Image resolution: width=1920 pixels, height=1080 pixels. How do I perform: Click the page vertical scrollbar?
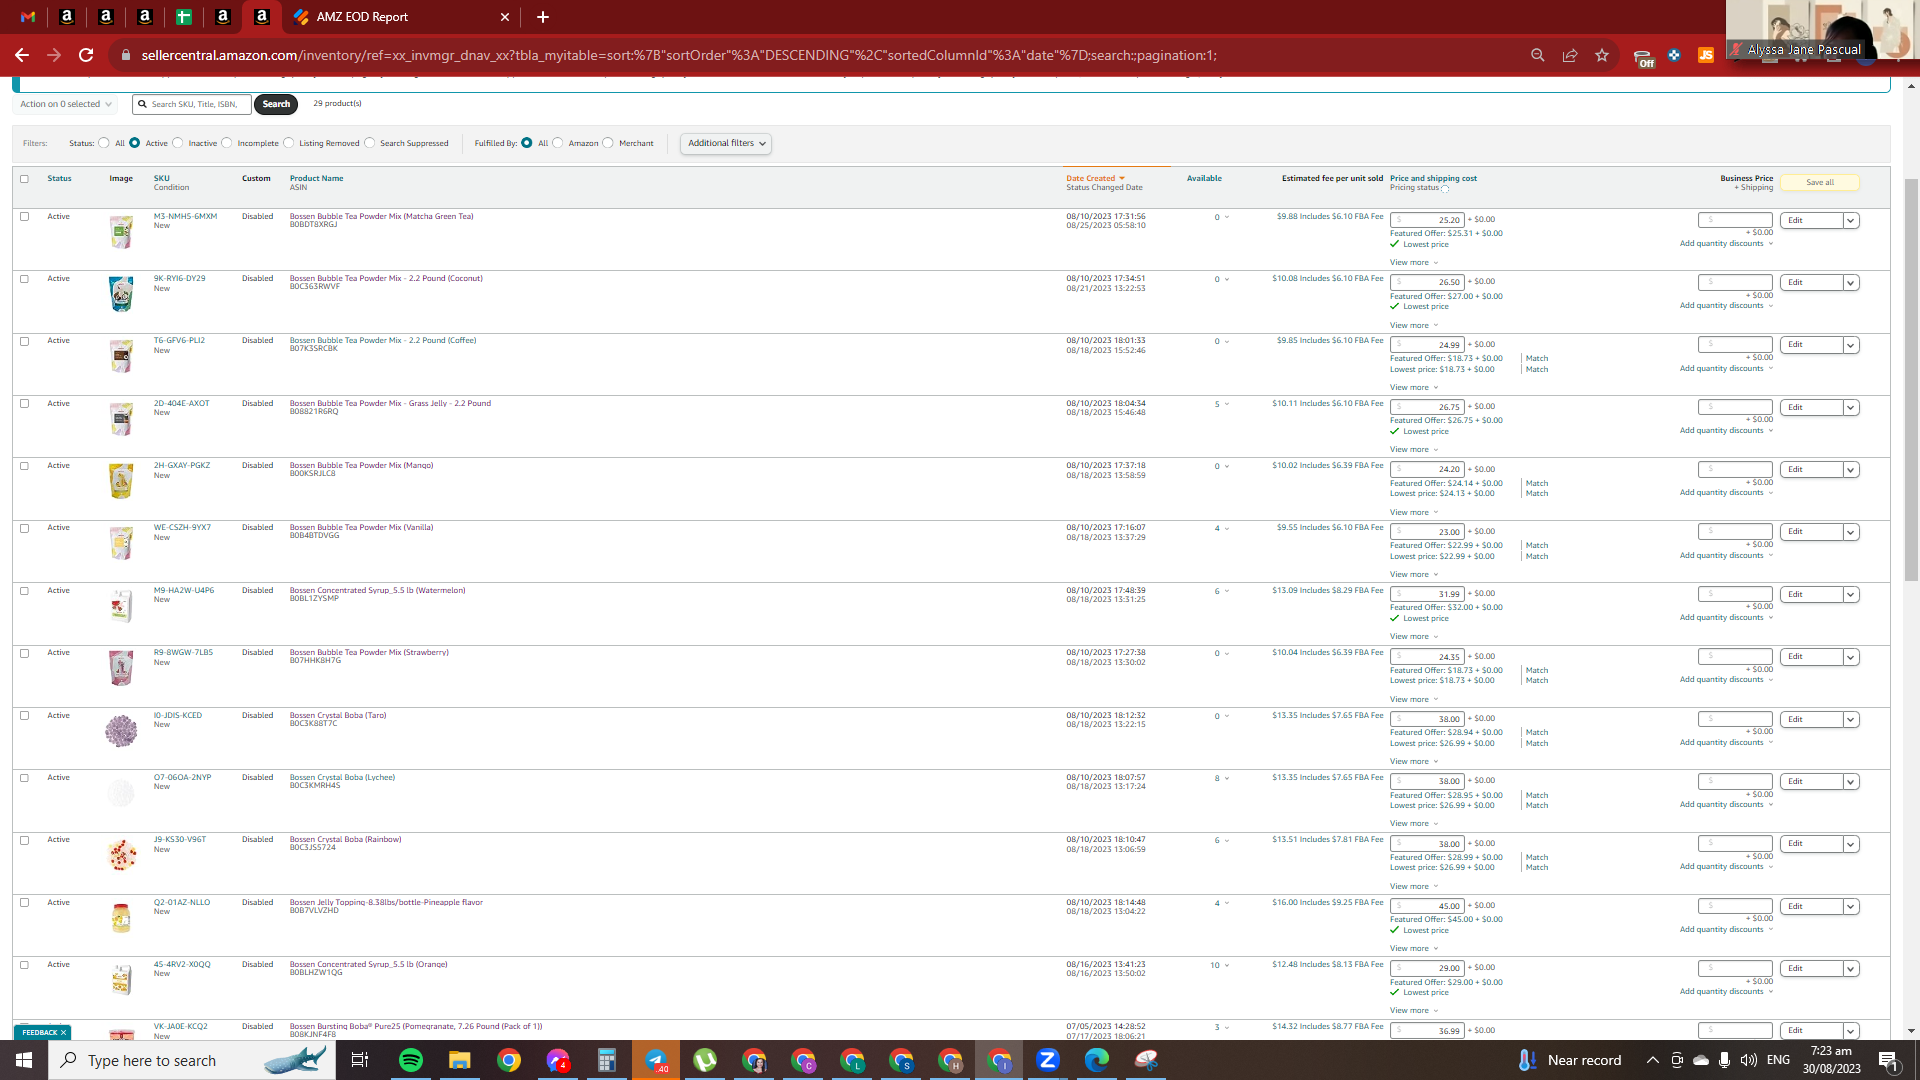tap(1911, 380)
